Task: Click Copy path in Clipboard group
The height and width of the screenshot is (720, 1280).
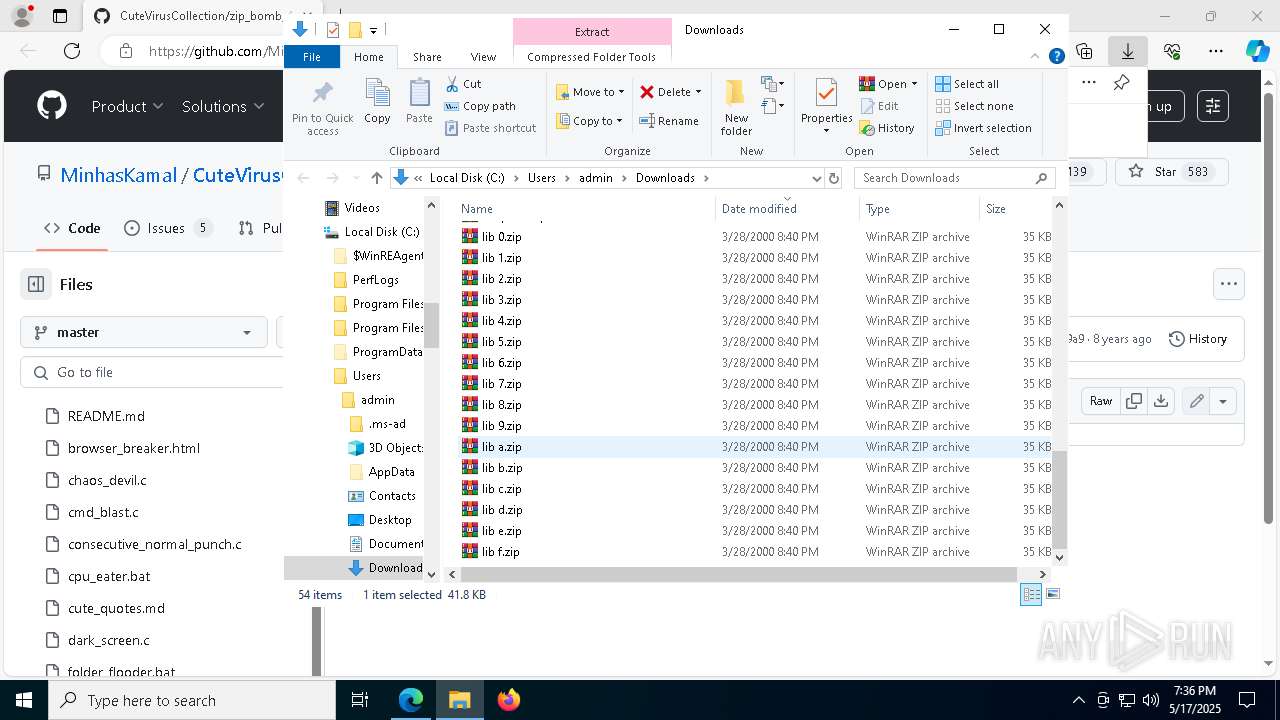Action: click(480, 106)
